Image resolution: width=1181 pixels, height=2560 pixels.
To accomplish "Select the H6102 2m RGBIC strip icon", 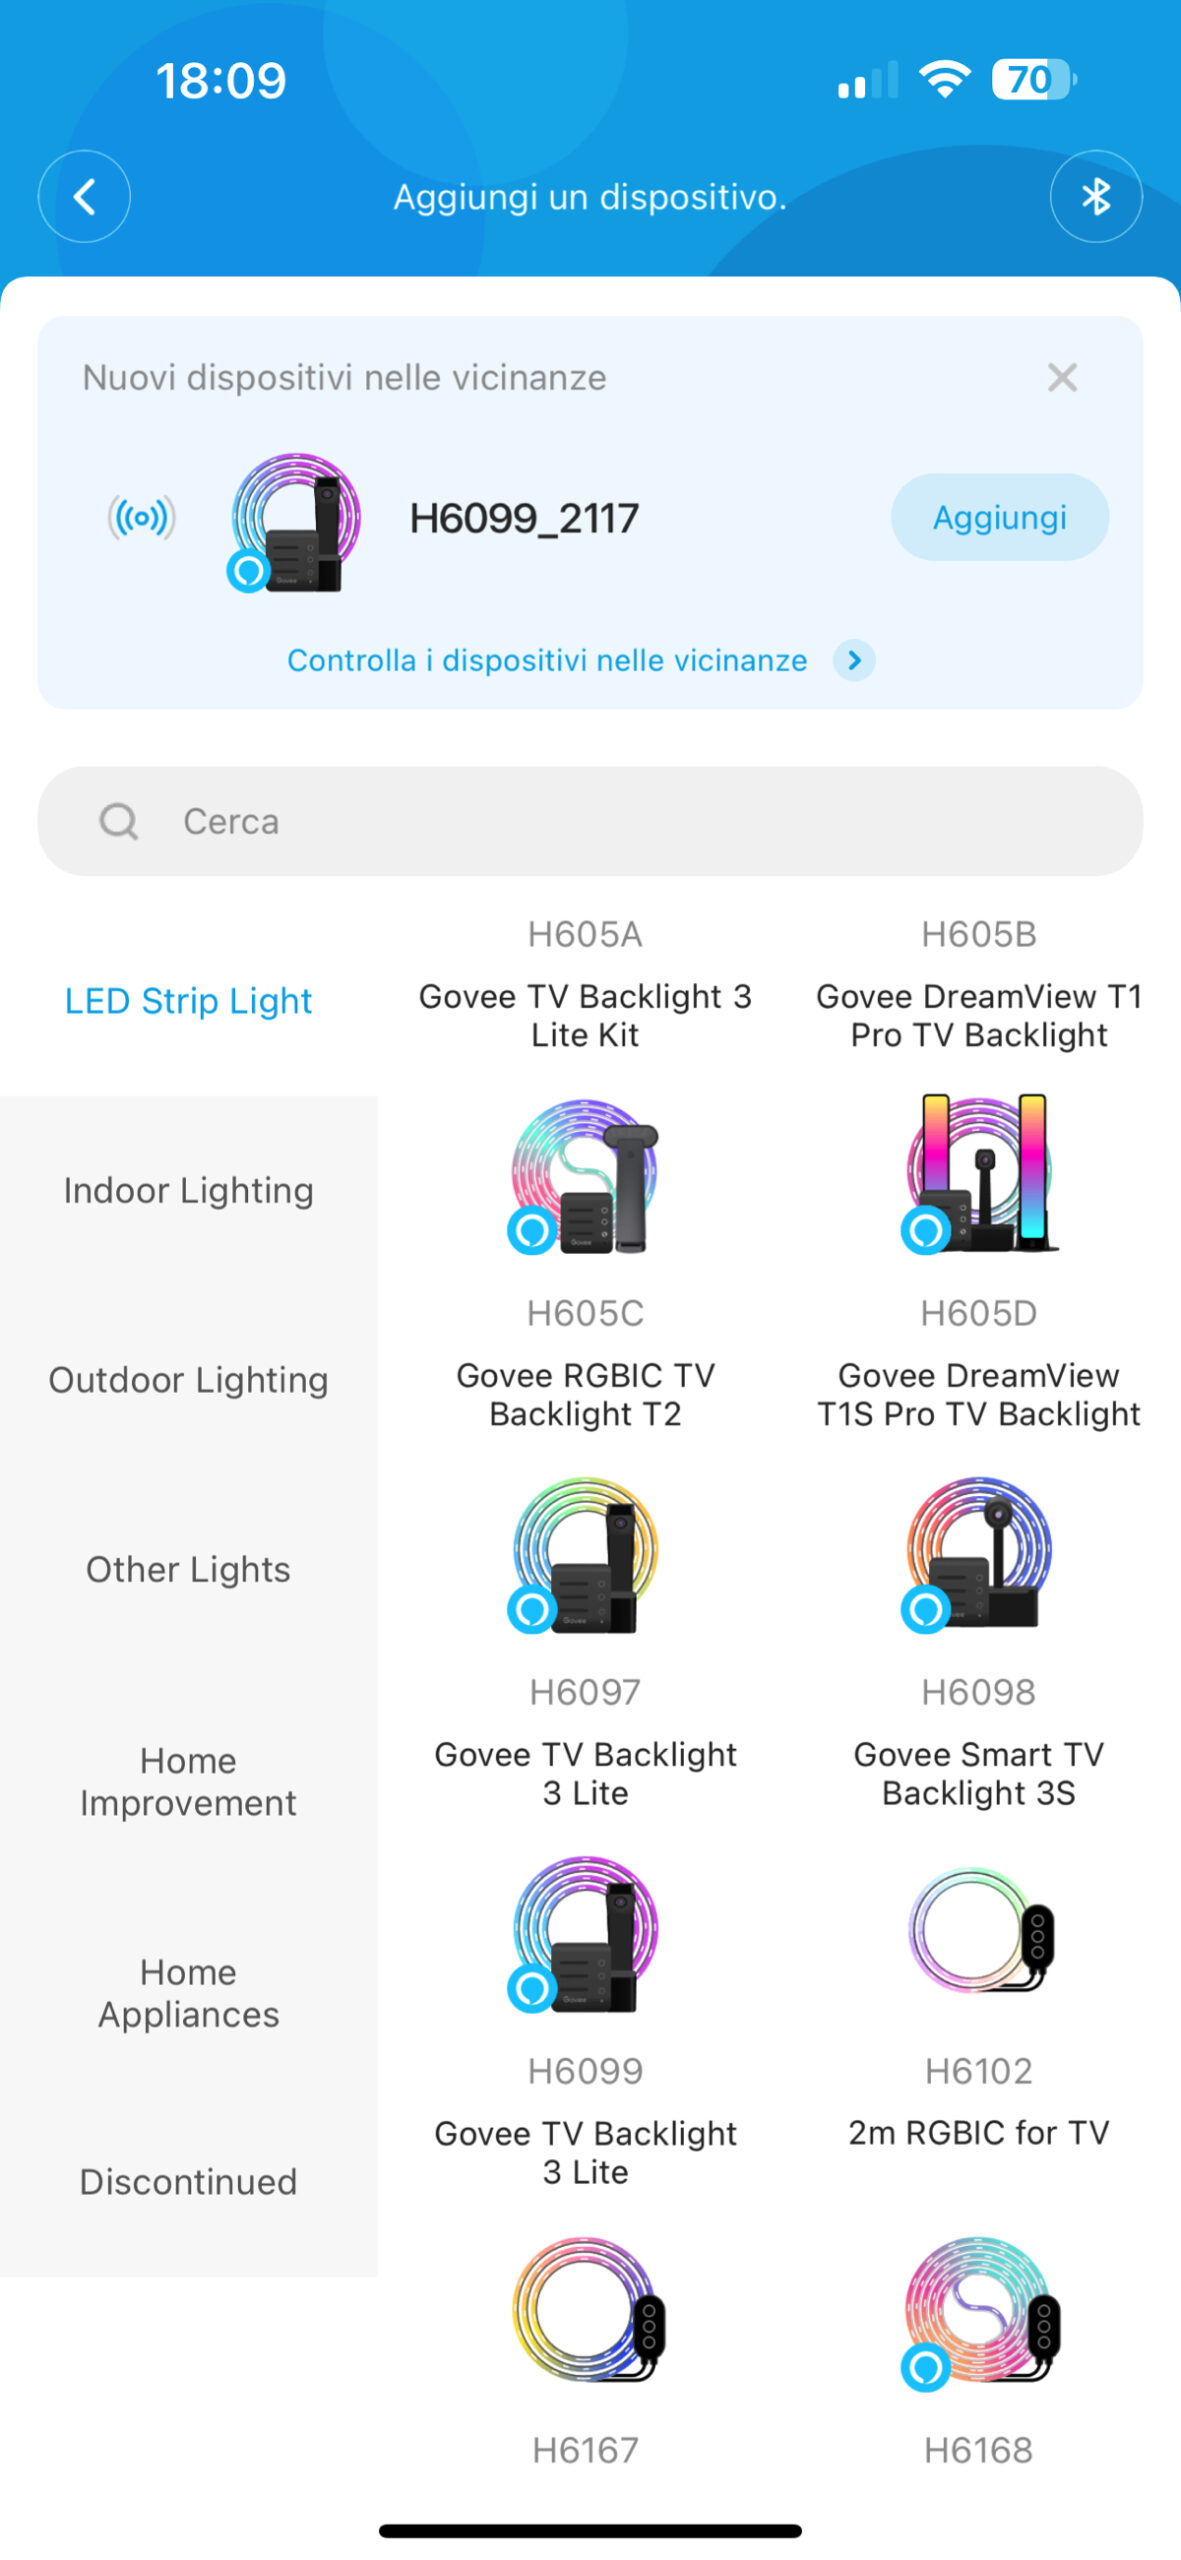I will click(x=978, y=1930).
